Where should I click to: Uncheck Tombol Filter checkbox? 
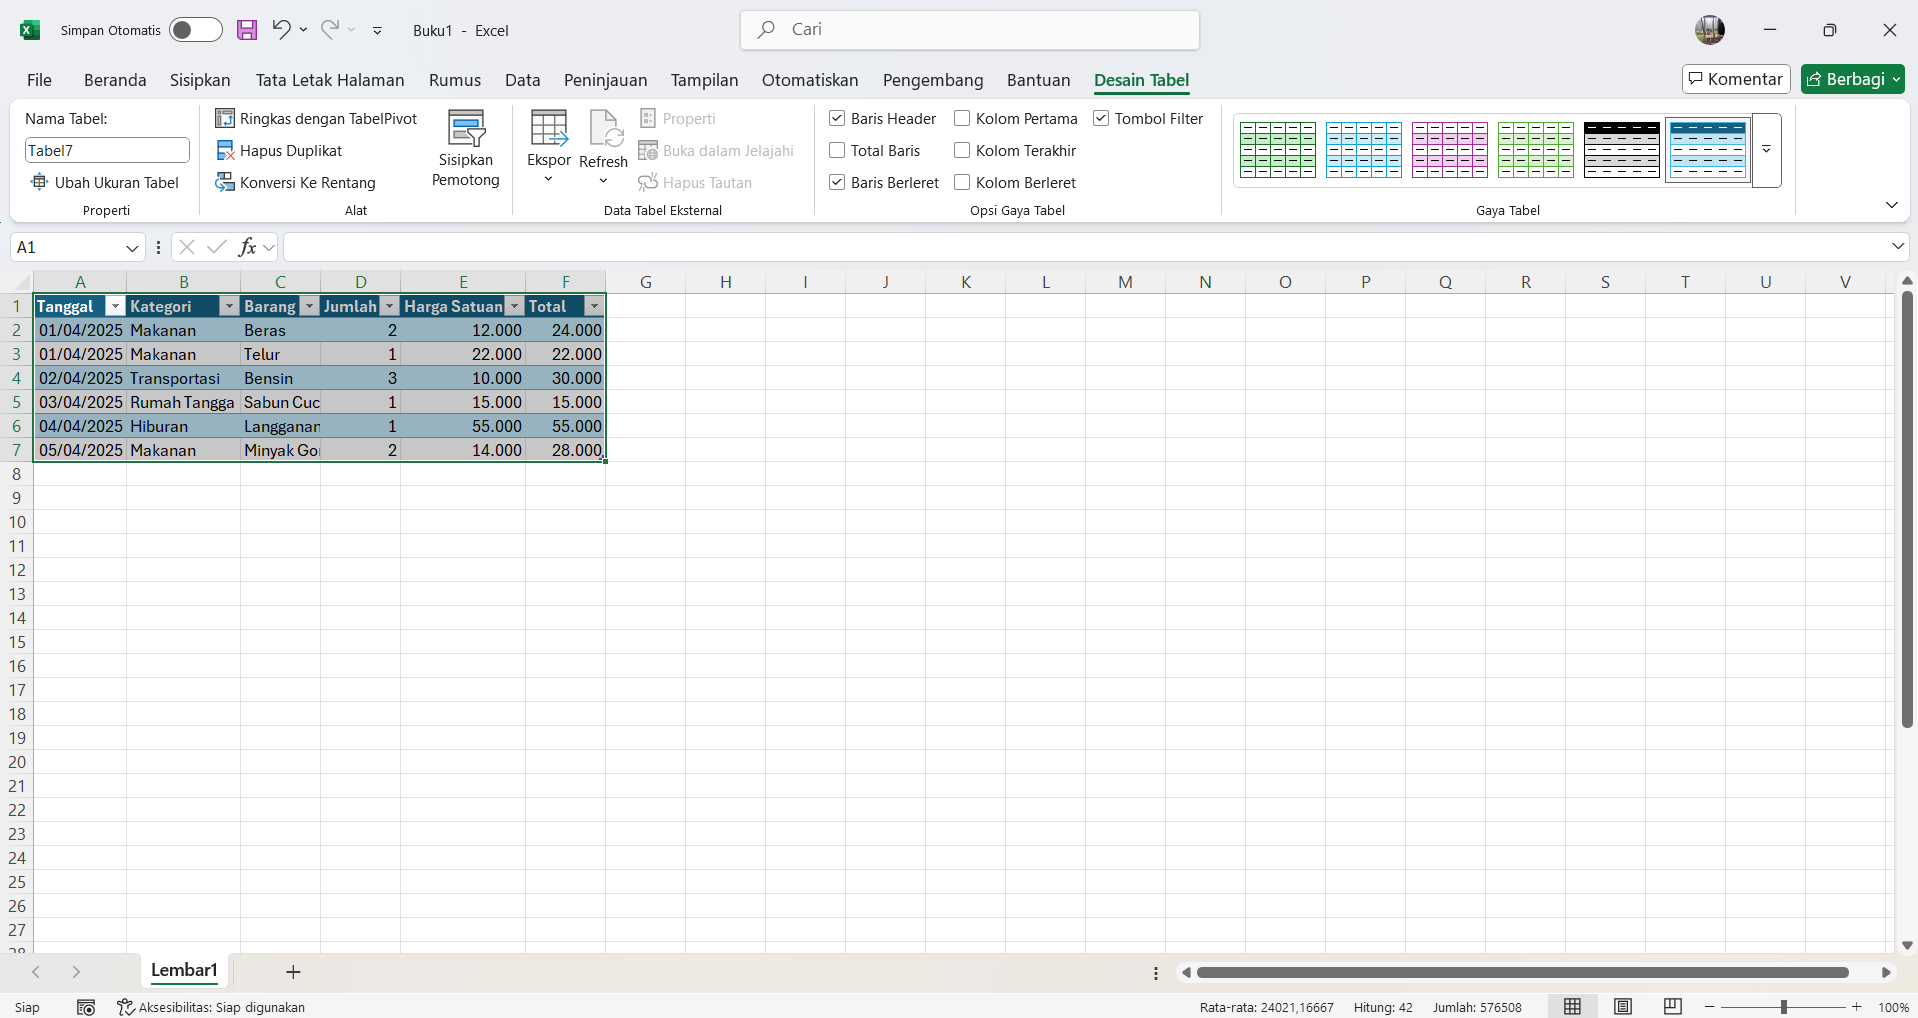1101,118
